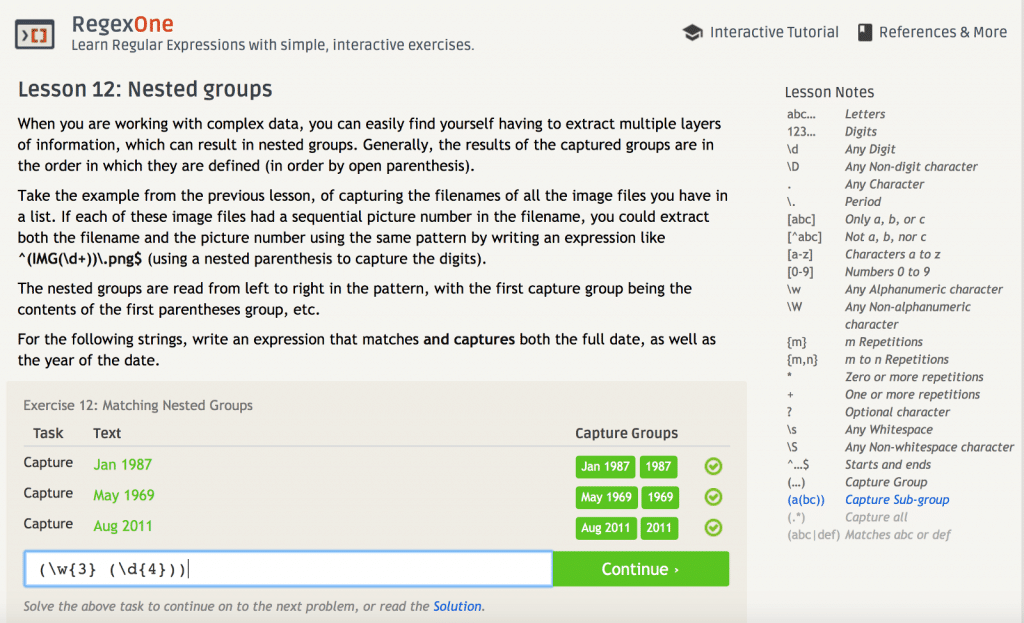This screenshot has height=623, width=1024.
Task: Click the bookmark icon beside References & More
Action: [x=865, y=31]
